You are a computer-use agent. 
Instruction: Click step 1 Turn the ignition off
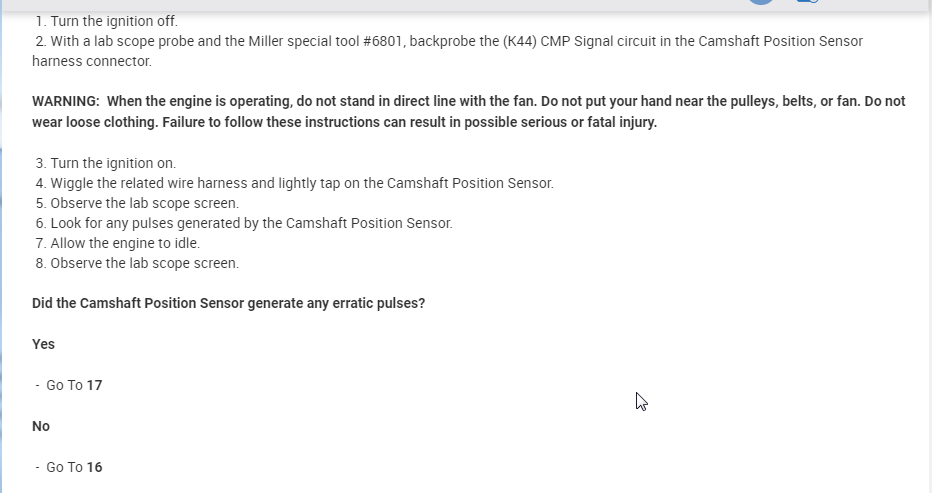[x=106, y=21]
